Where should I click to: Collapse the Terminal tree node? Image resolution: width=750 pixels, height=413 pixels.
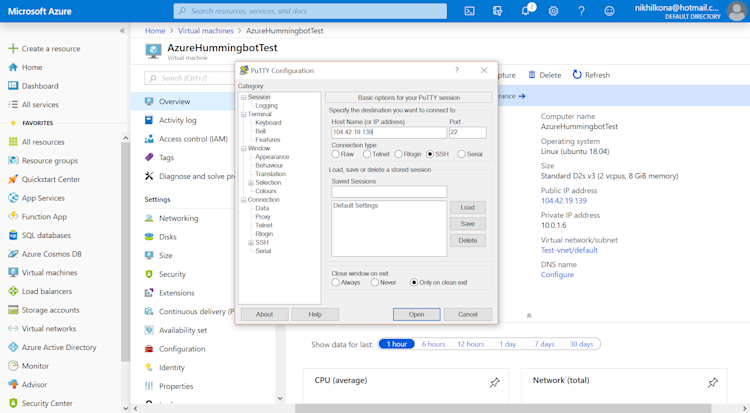pyautogui.click(x=243, y=114)
